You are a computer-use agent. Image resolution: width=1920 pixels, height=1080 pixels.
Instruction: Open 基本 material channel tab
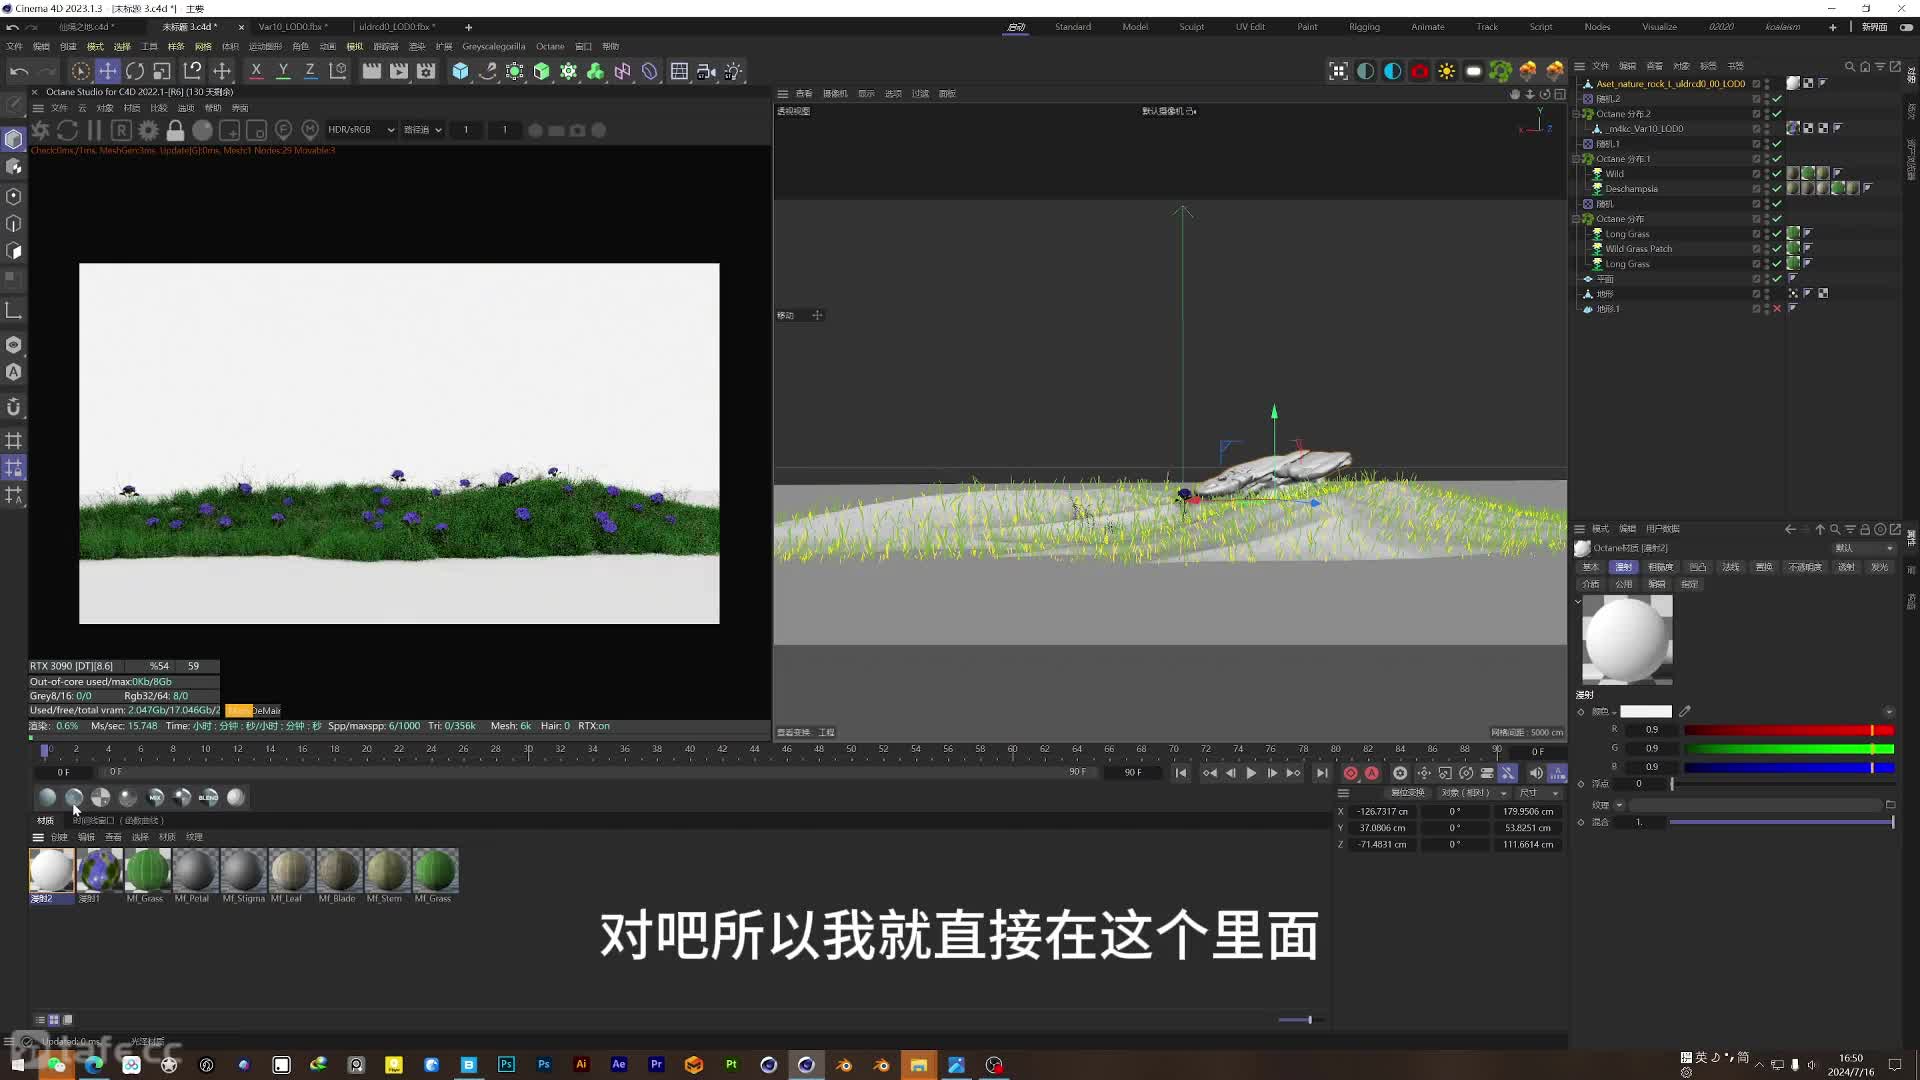[x=1590, y=567]
